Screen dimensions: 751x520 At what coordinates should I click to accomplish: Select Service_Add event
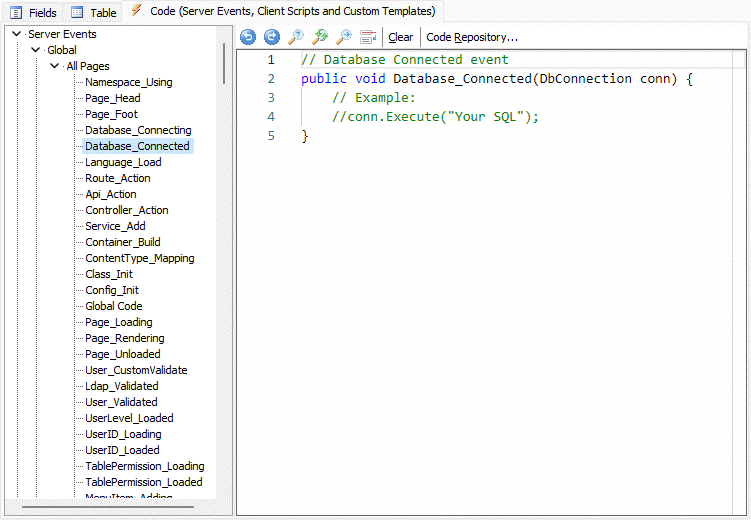pyautogui.click(x=115, y=226)
